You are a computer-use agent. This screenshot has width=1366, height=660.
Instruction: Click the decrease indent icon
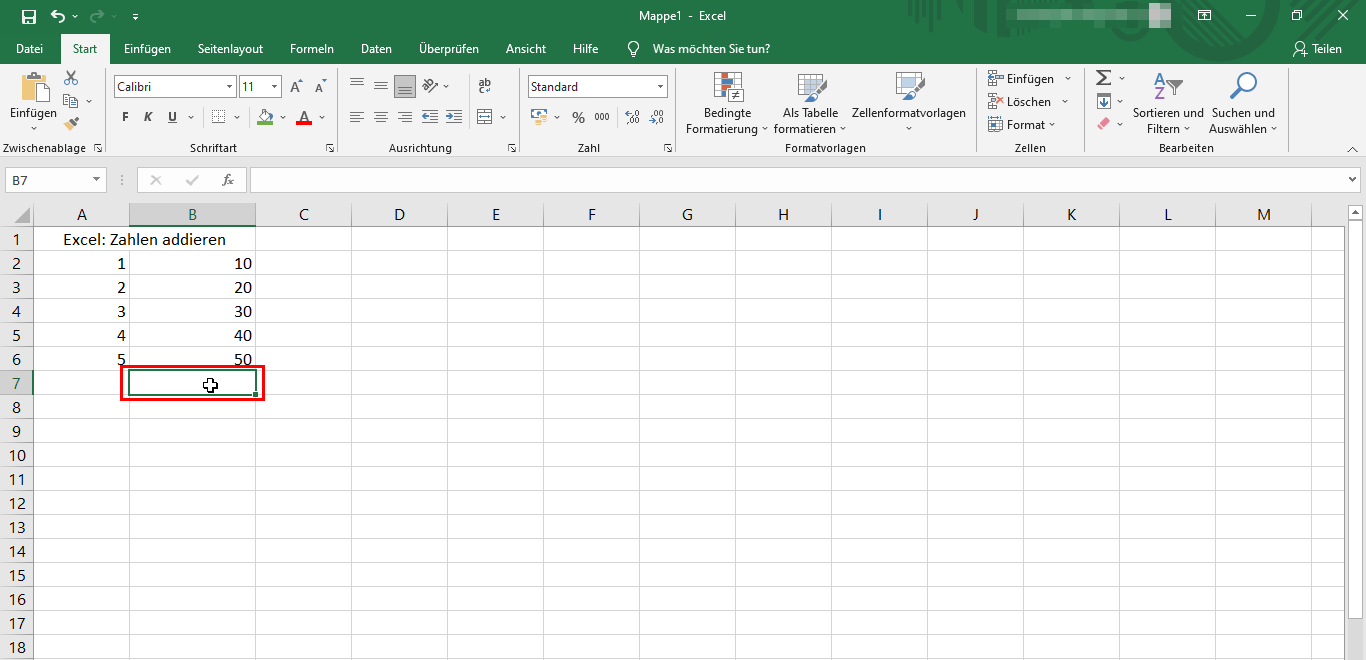430,117
